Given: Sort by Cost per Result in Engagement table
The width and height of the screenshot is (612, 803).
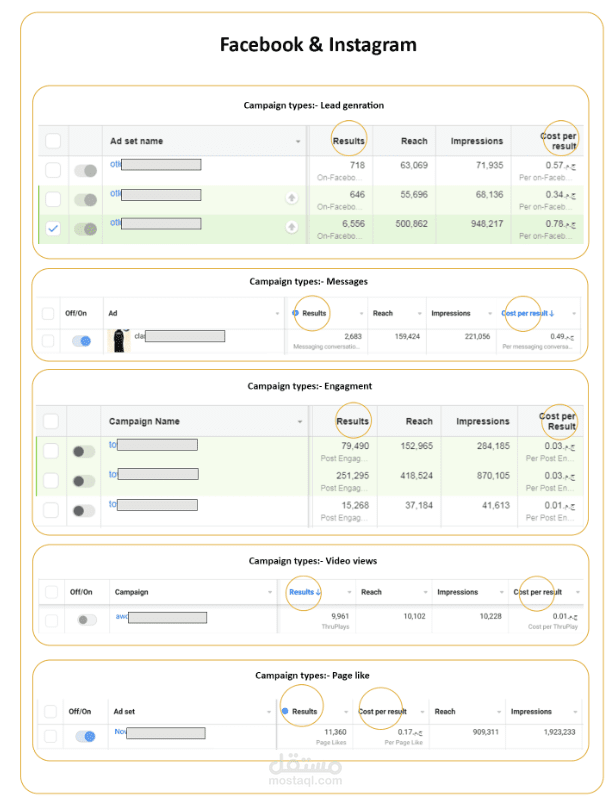Looking at the screenshot, I should 557,421.
